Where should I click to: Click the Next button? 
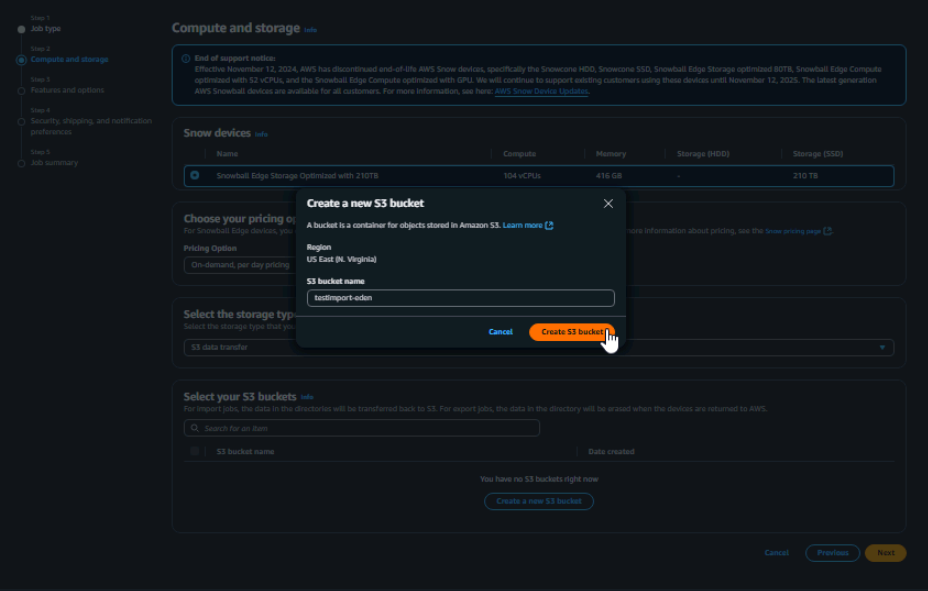coord(885,553)
